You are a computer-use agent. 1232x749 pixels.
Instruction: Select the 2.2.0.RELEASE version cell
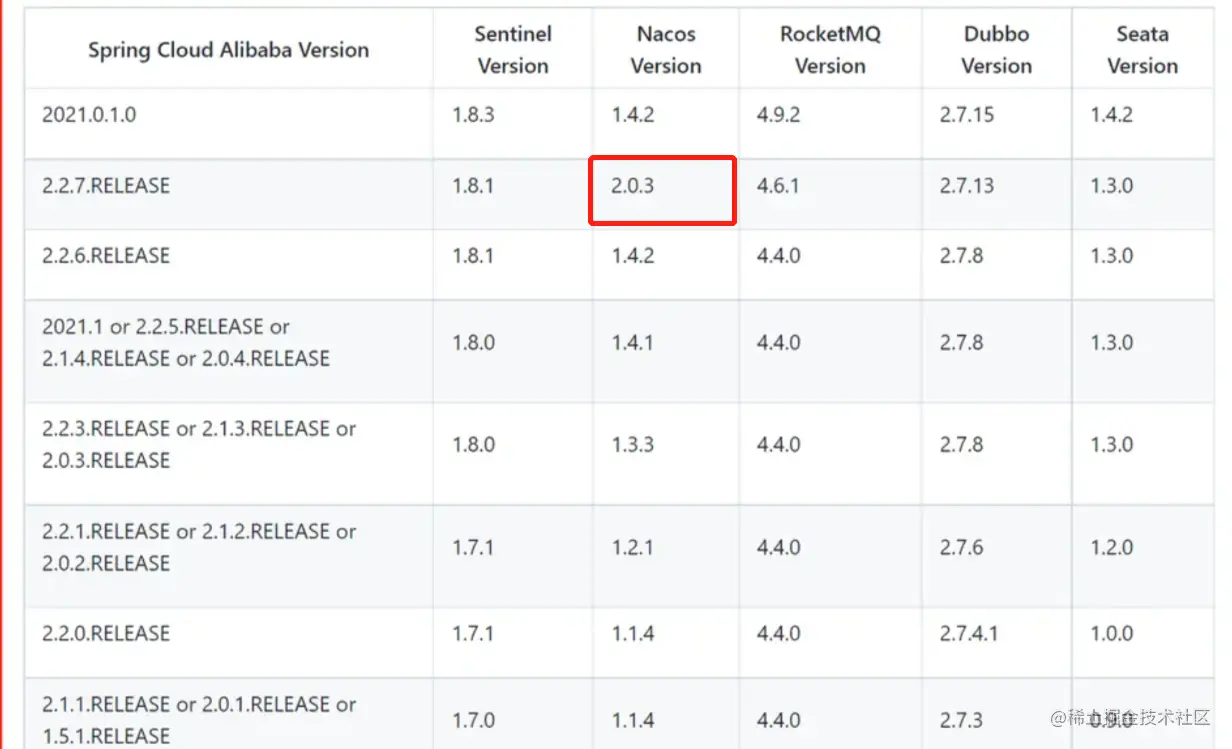(229, 642)
